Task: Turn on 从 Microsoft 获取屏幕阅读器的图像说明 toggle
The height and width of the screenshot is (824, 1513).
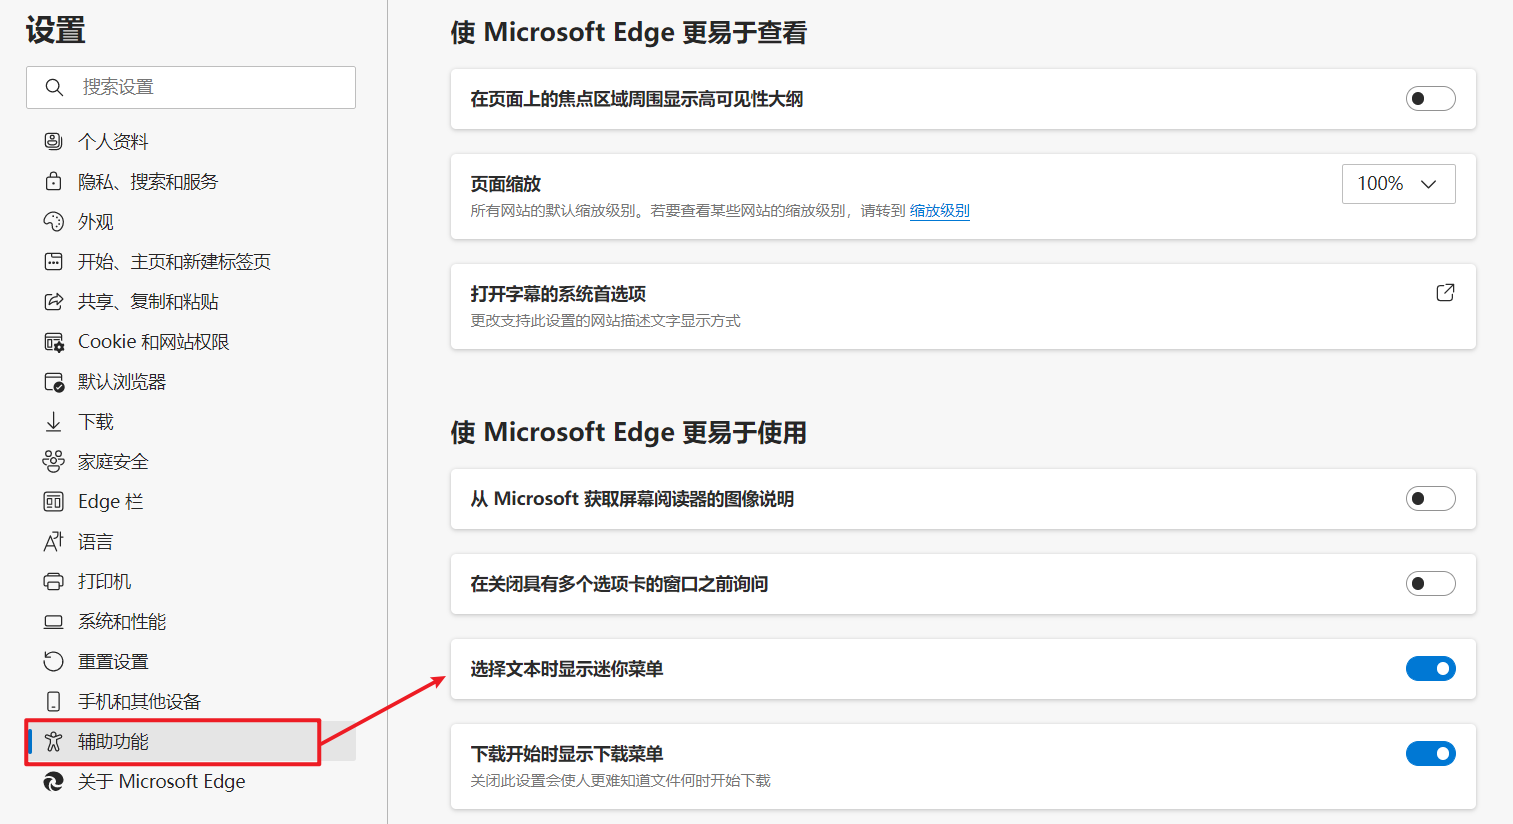Action: click(x=1431, y=499)
